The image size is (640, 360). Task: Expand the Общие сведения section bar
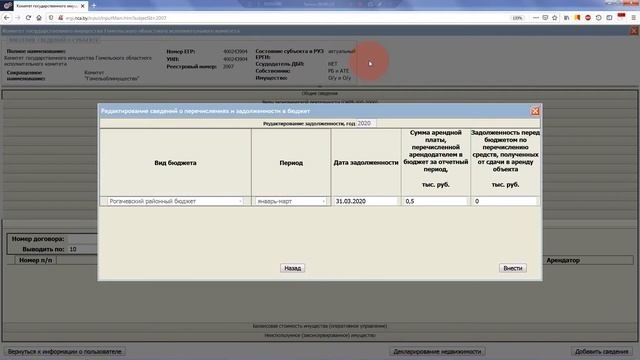320,93
